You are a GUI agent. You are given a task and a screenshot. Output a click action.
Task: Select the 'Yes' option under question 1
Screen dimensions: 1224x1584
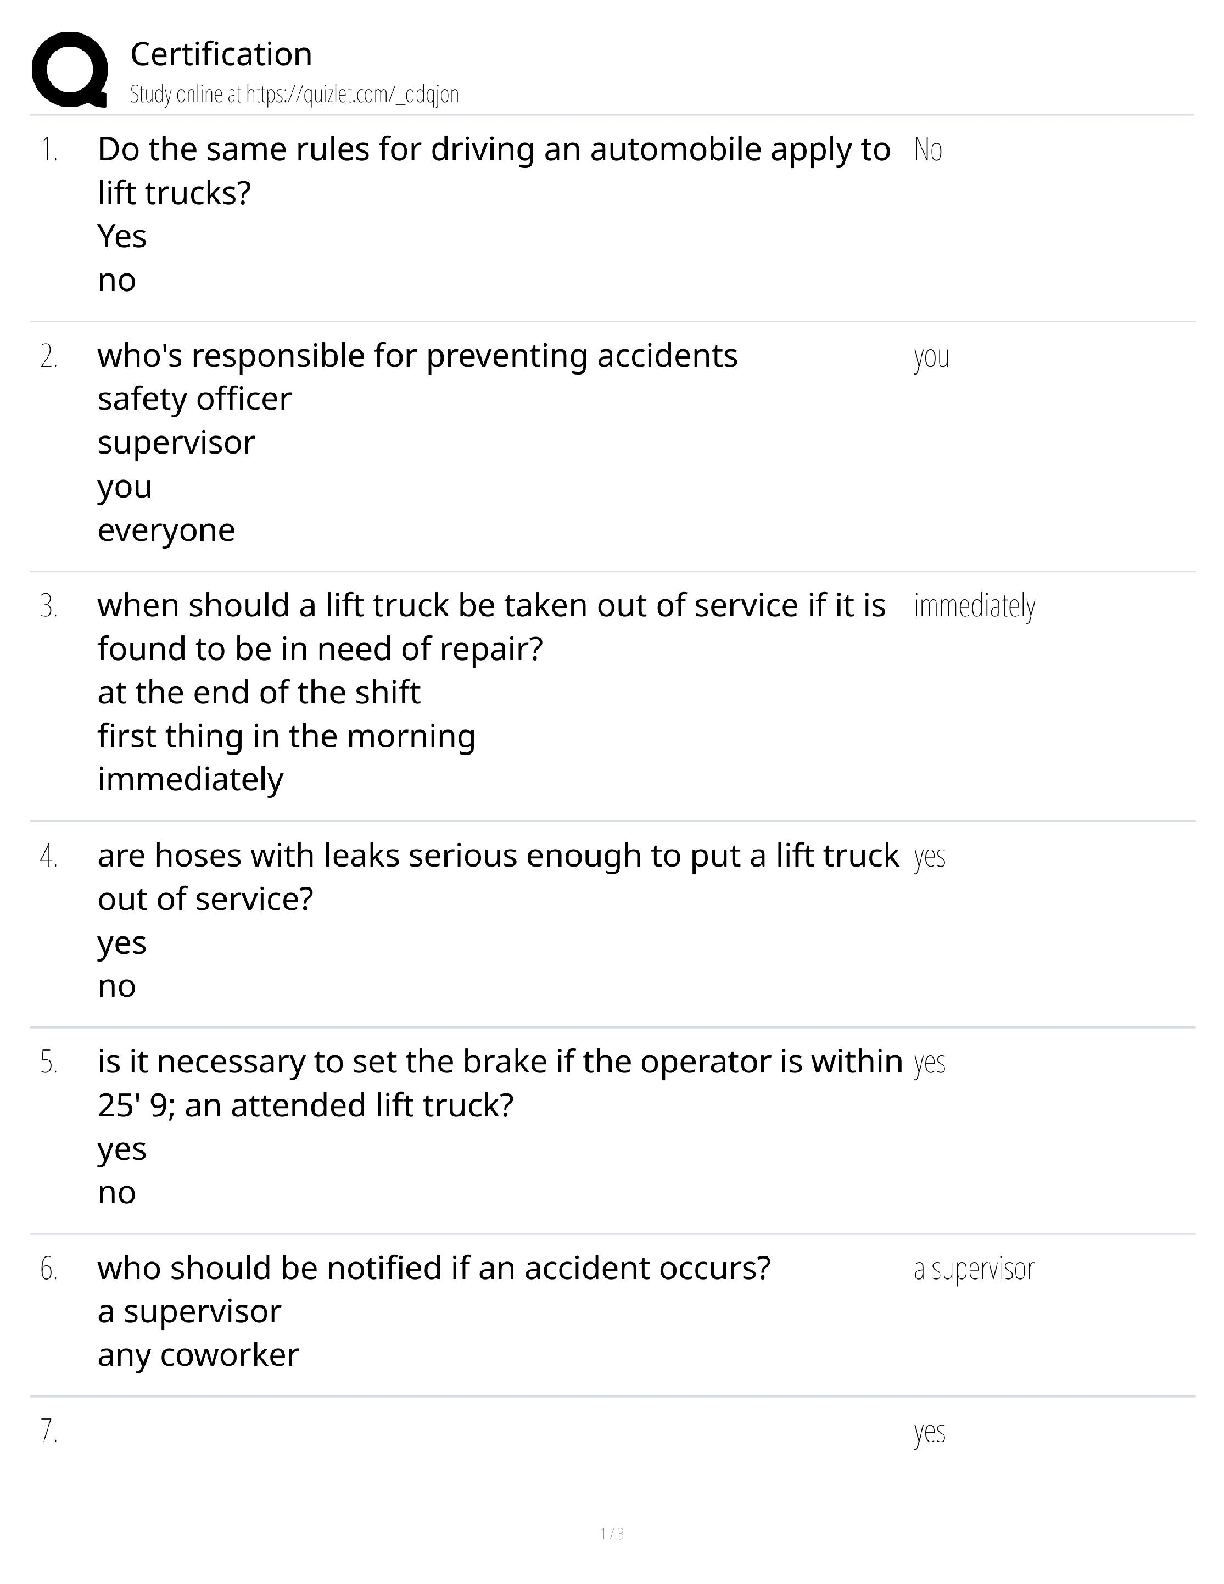tap(122, 236)
